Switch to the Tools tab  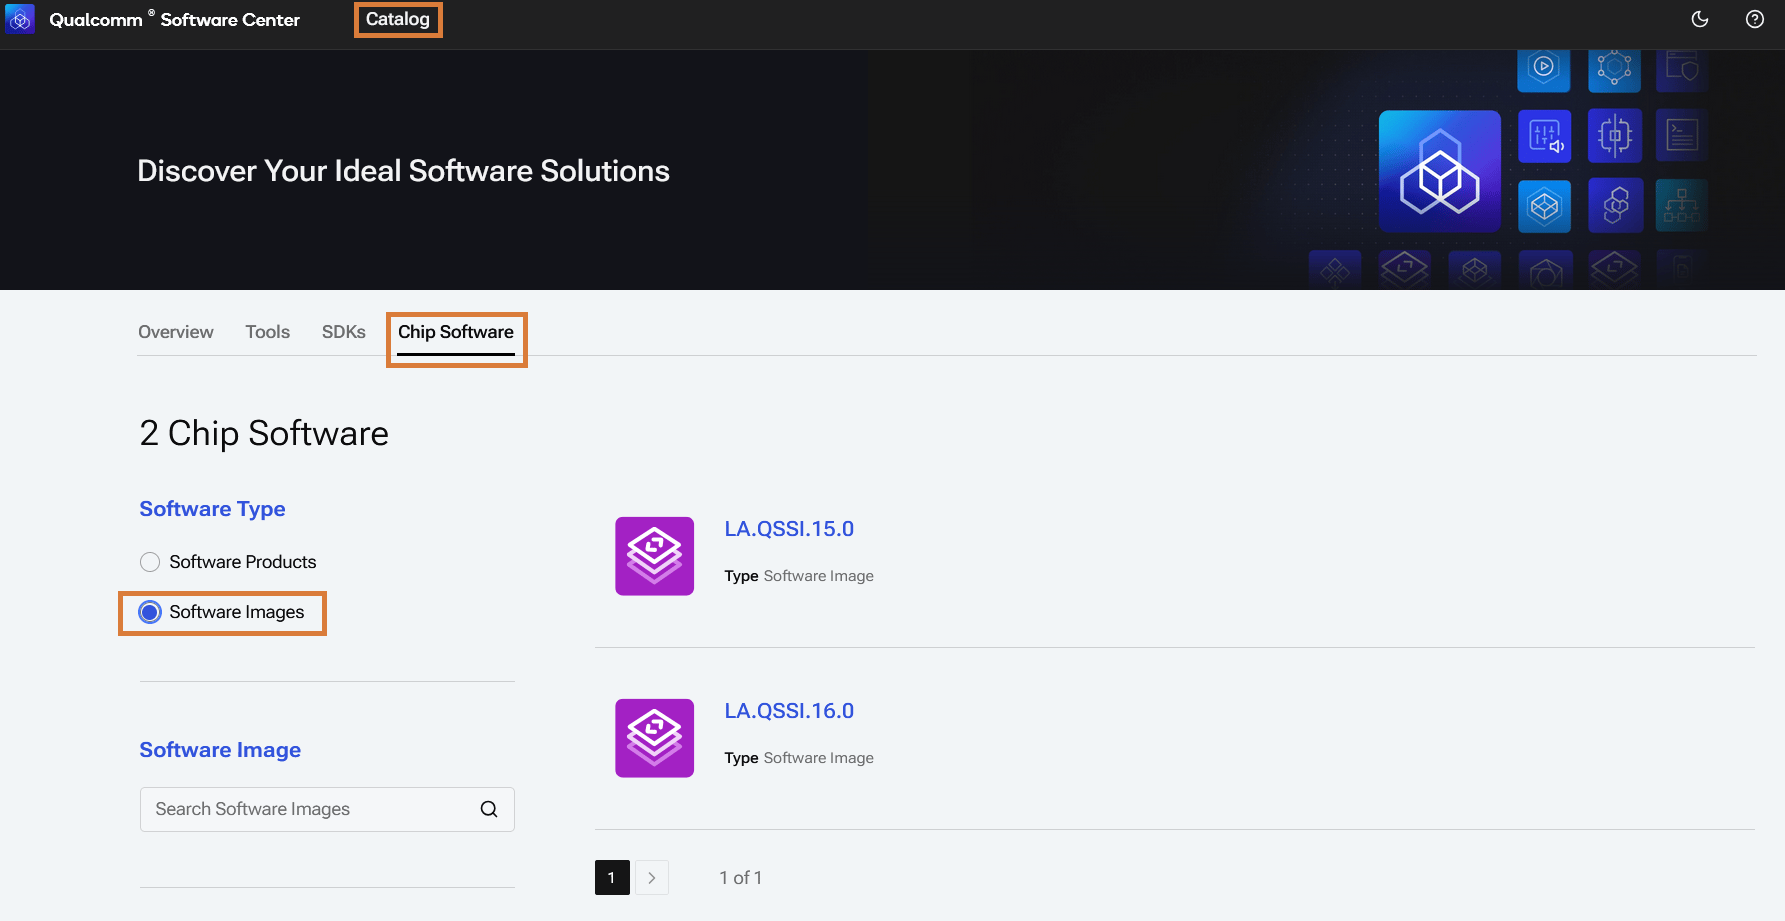(268, 332)
